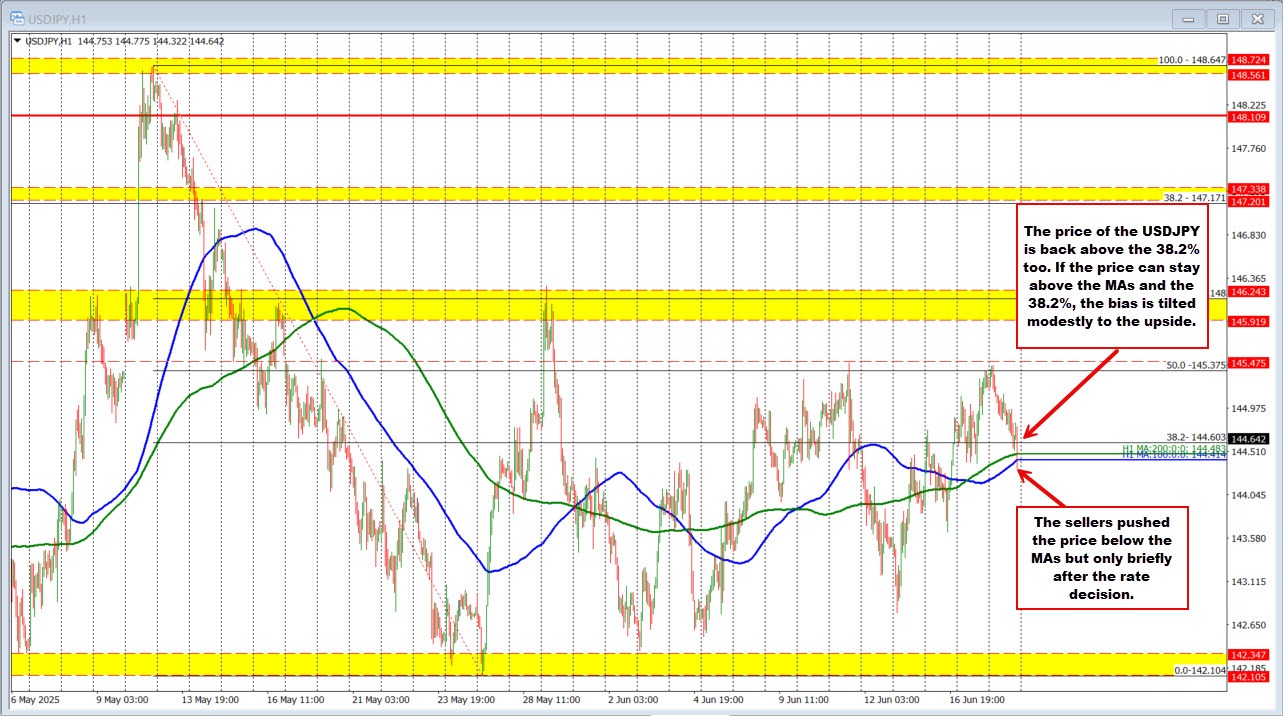The width and height of the screenshot is (1283, 716).
Task: Select the 50.0 - 145.375 Fibonacci label
Action: (1195, 364)
